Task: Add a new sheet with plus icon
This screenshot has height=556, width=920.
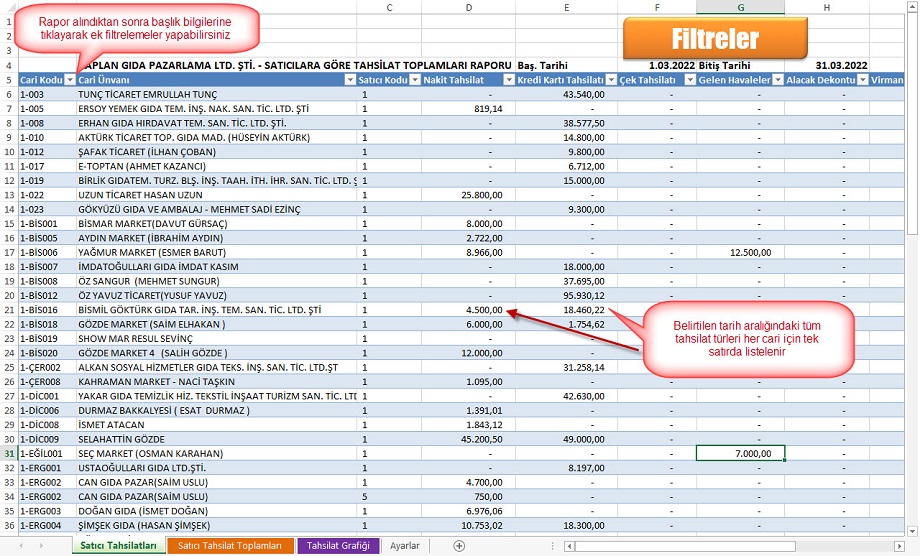Action: coord(459,546)
